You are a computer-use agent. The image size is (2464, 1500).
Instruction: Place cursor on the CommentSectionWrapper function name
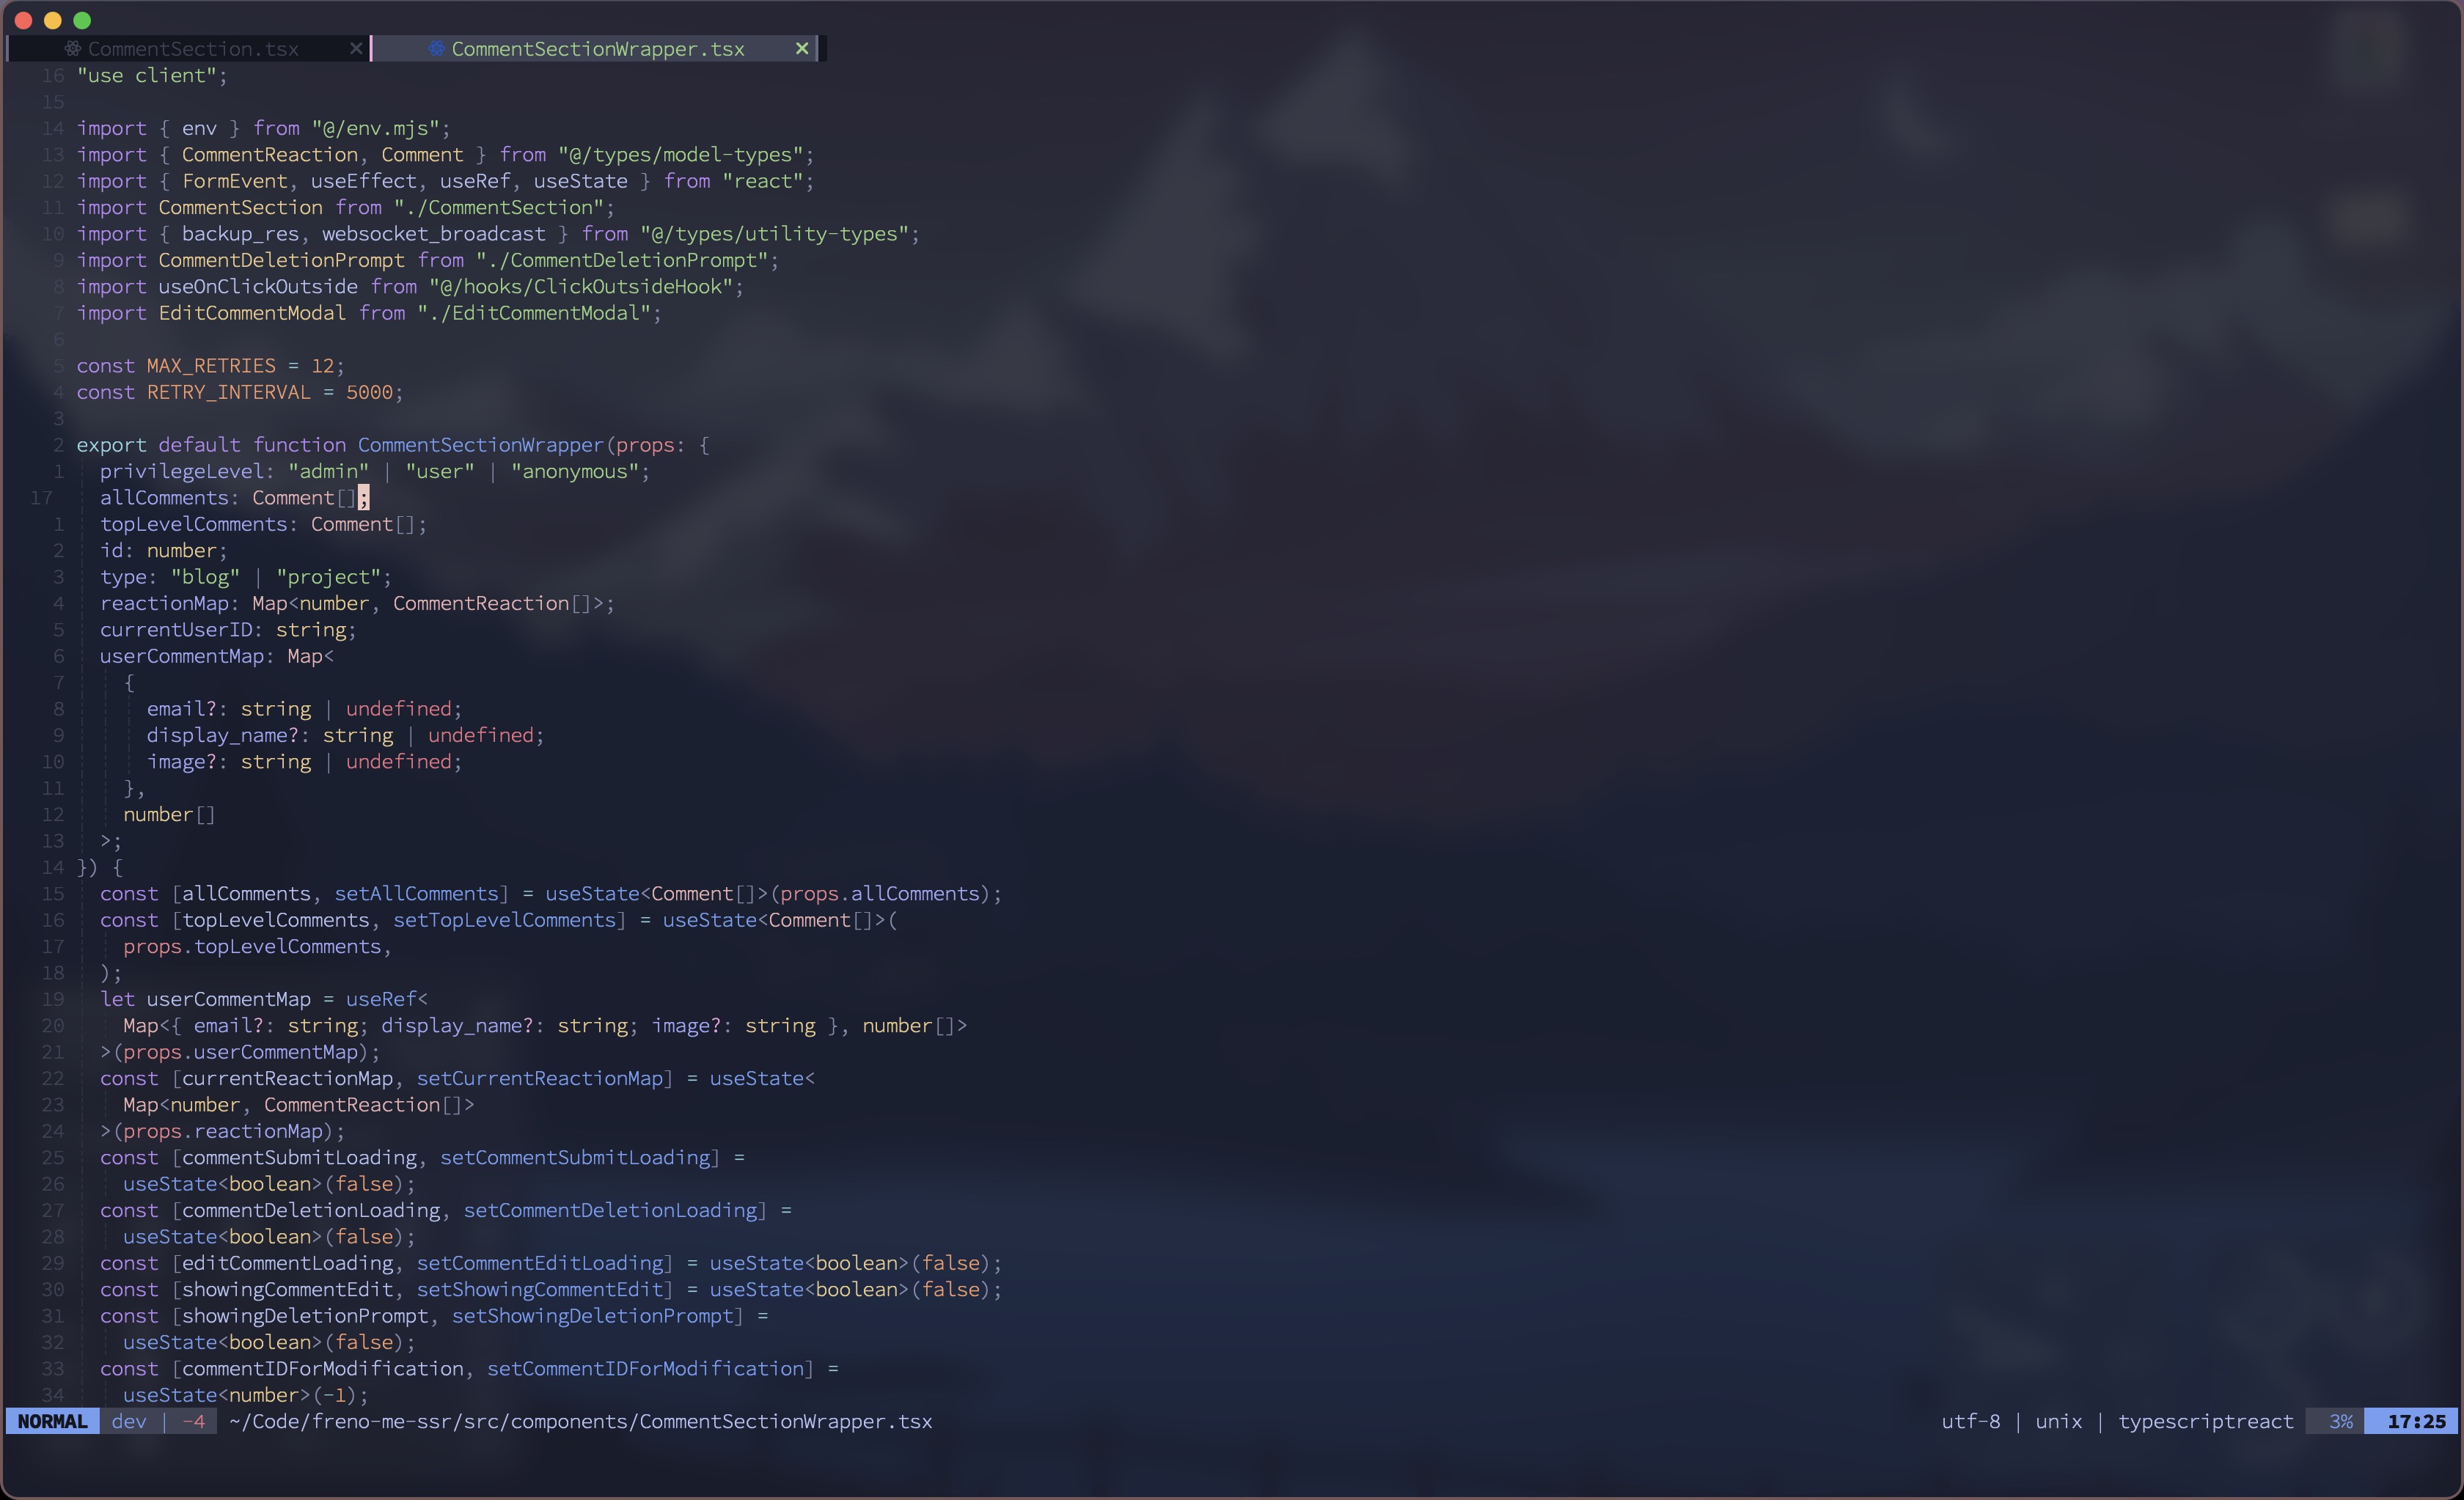(x=481, y=445)
